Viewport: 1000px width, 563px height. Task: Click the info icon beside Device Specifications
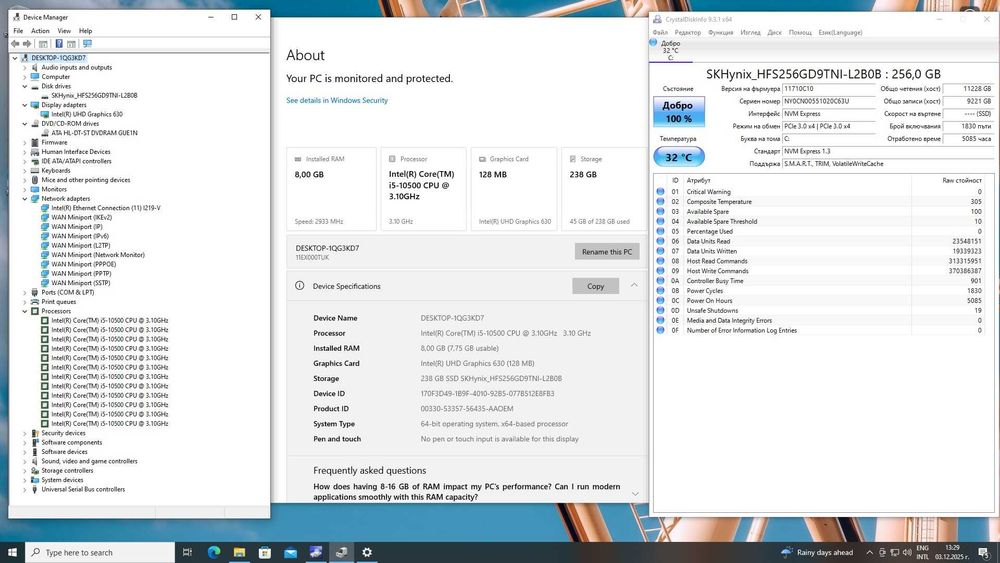(x=300, y=286)
